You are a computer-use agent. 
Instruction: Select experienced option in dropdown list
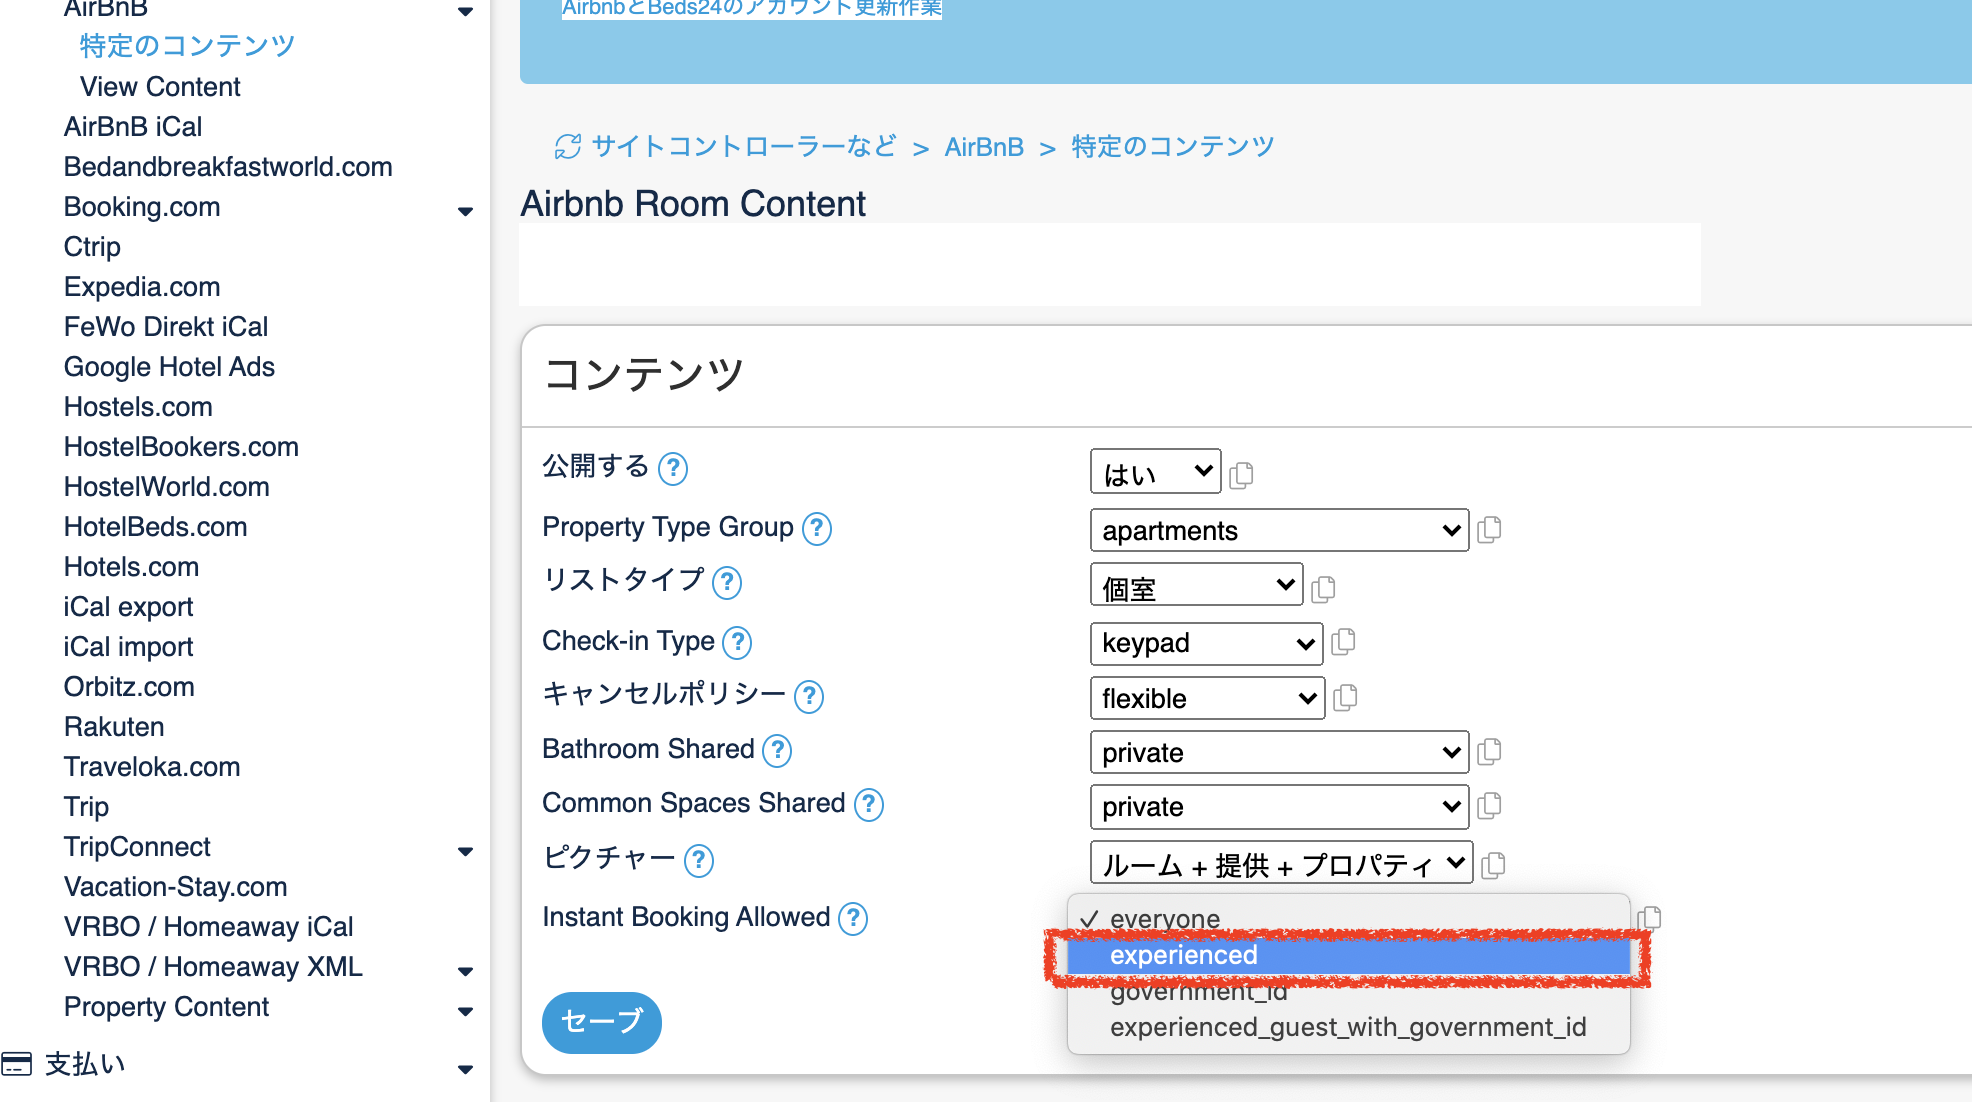pyautogui.click(x=1184, y=955)
